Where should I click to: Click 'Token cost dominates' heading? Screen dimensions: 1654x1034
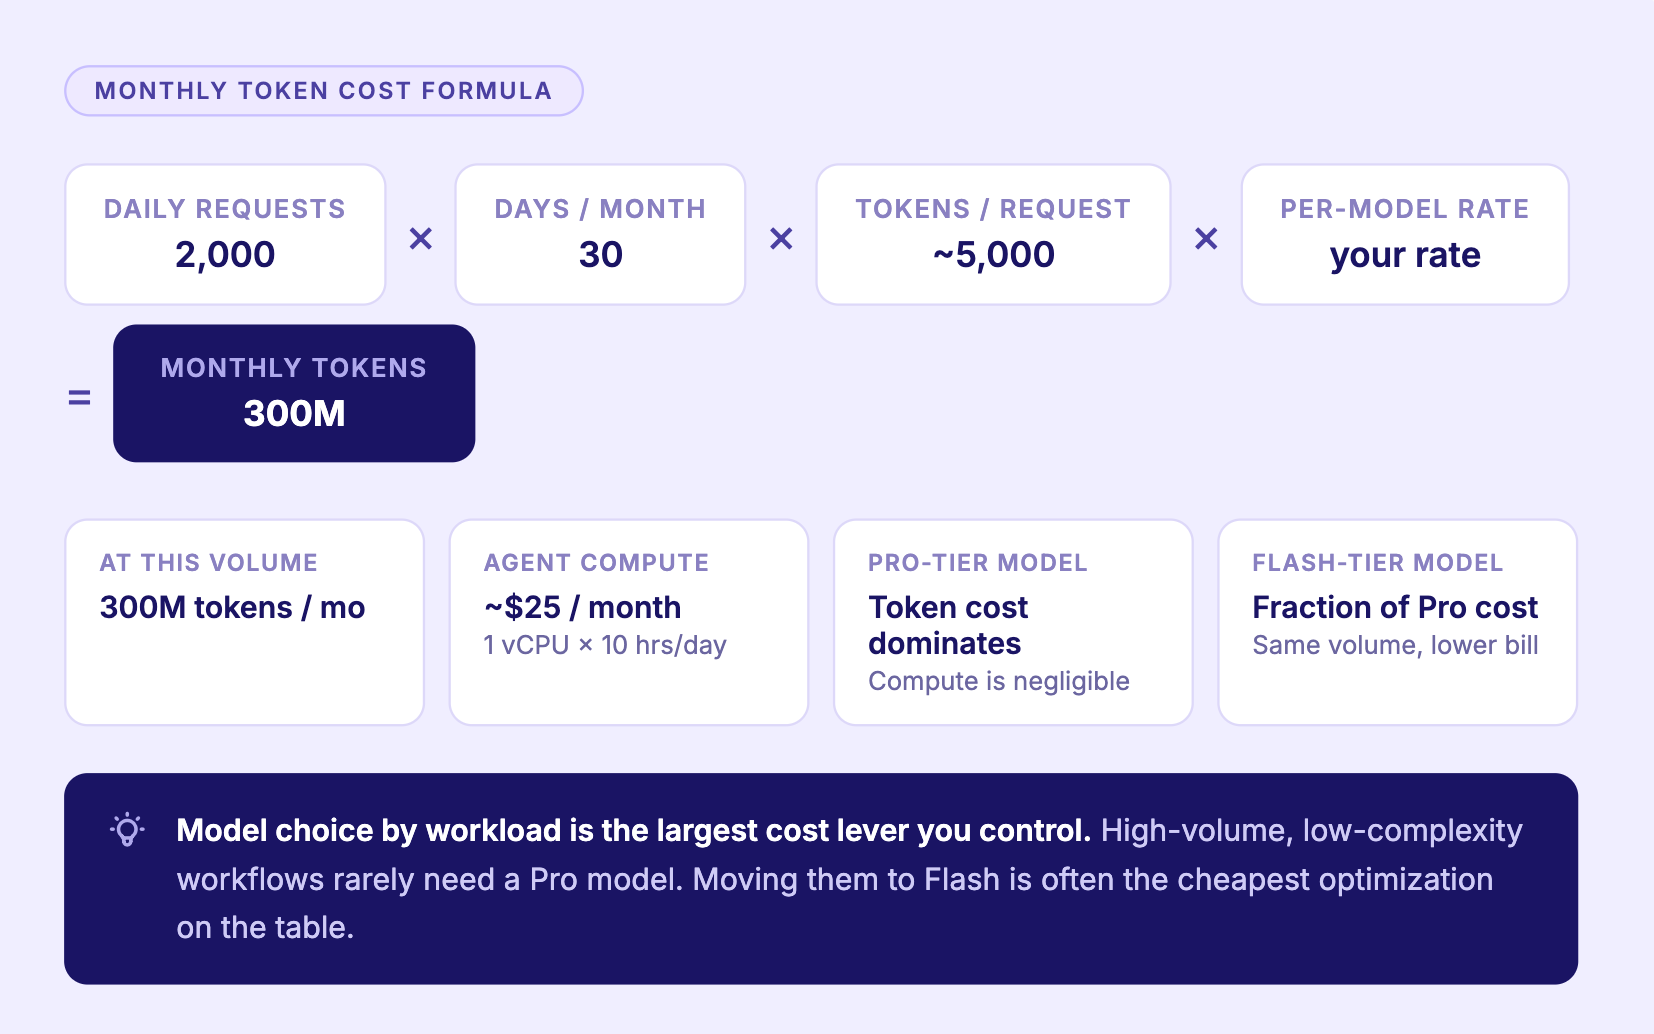pos(948,625)
